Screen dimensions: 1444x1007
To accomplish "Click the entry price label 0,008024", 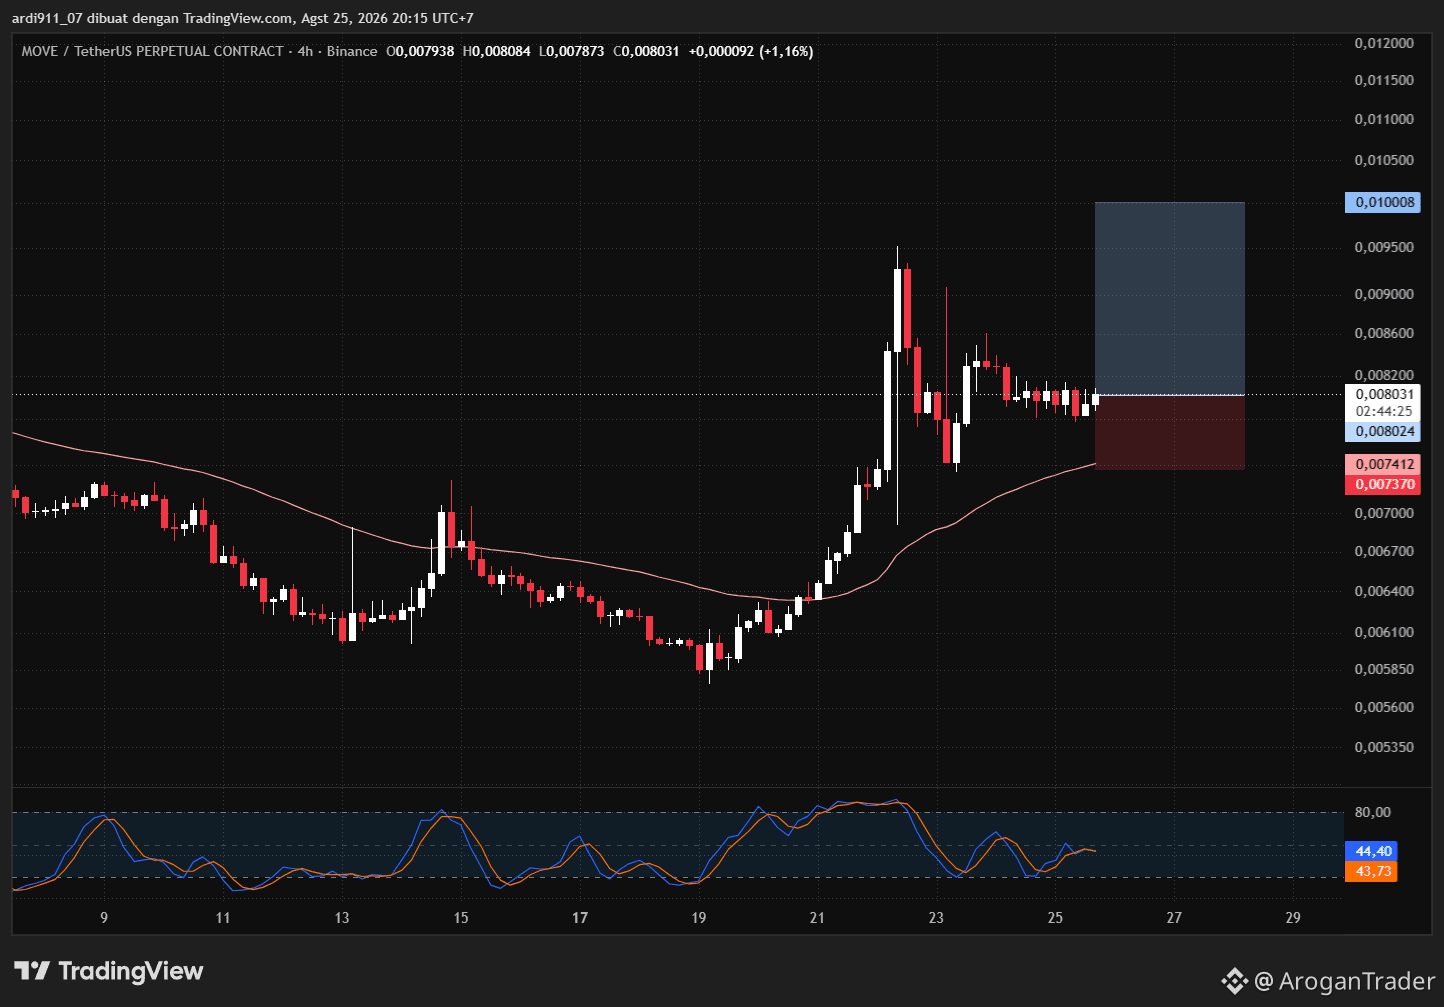I will click(x=1381, y=432).
